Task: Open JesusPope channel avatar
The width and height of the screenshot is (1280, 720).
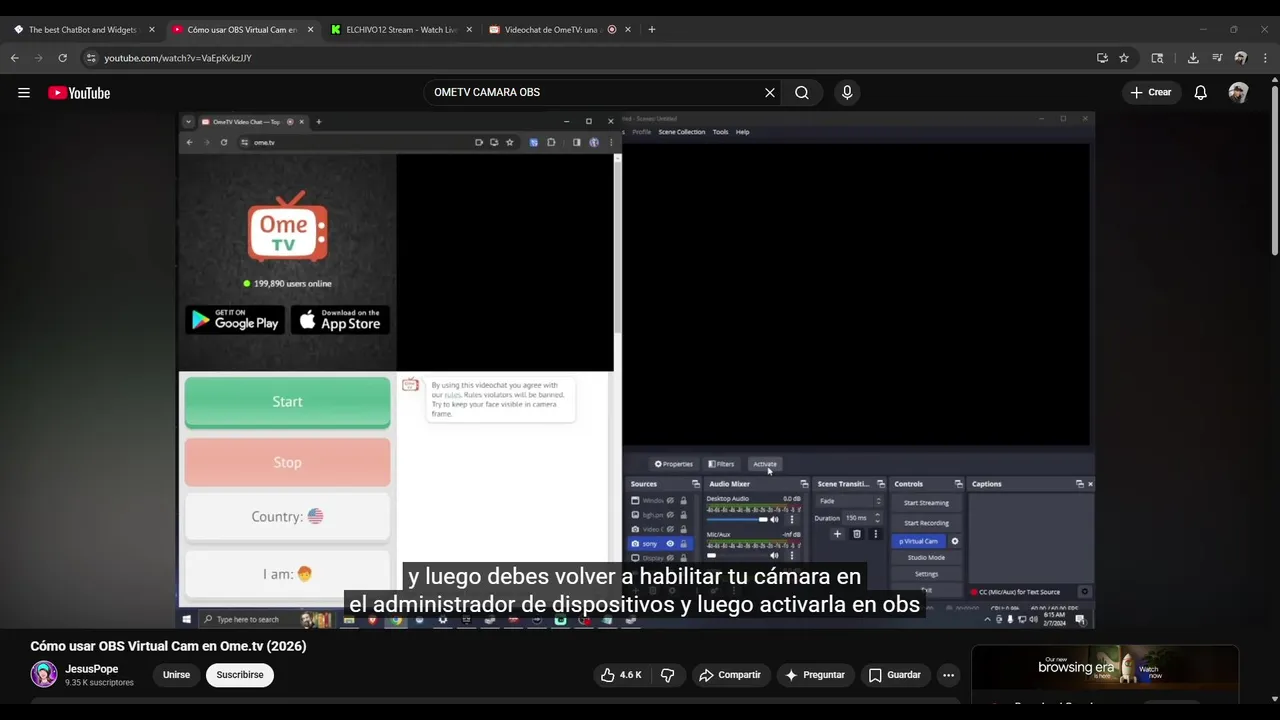Action: click(x=44, y=674)
